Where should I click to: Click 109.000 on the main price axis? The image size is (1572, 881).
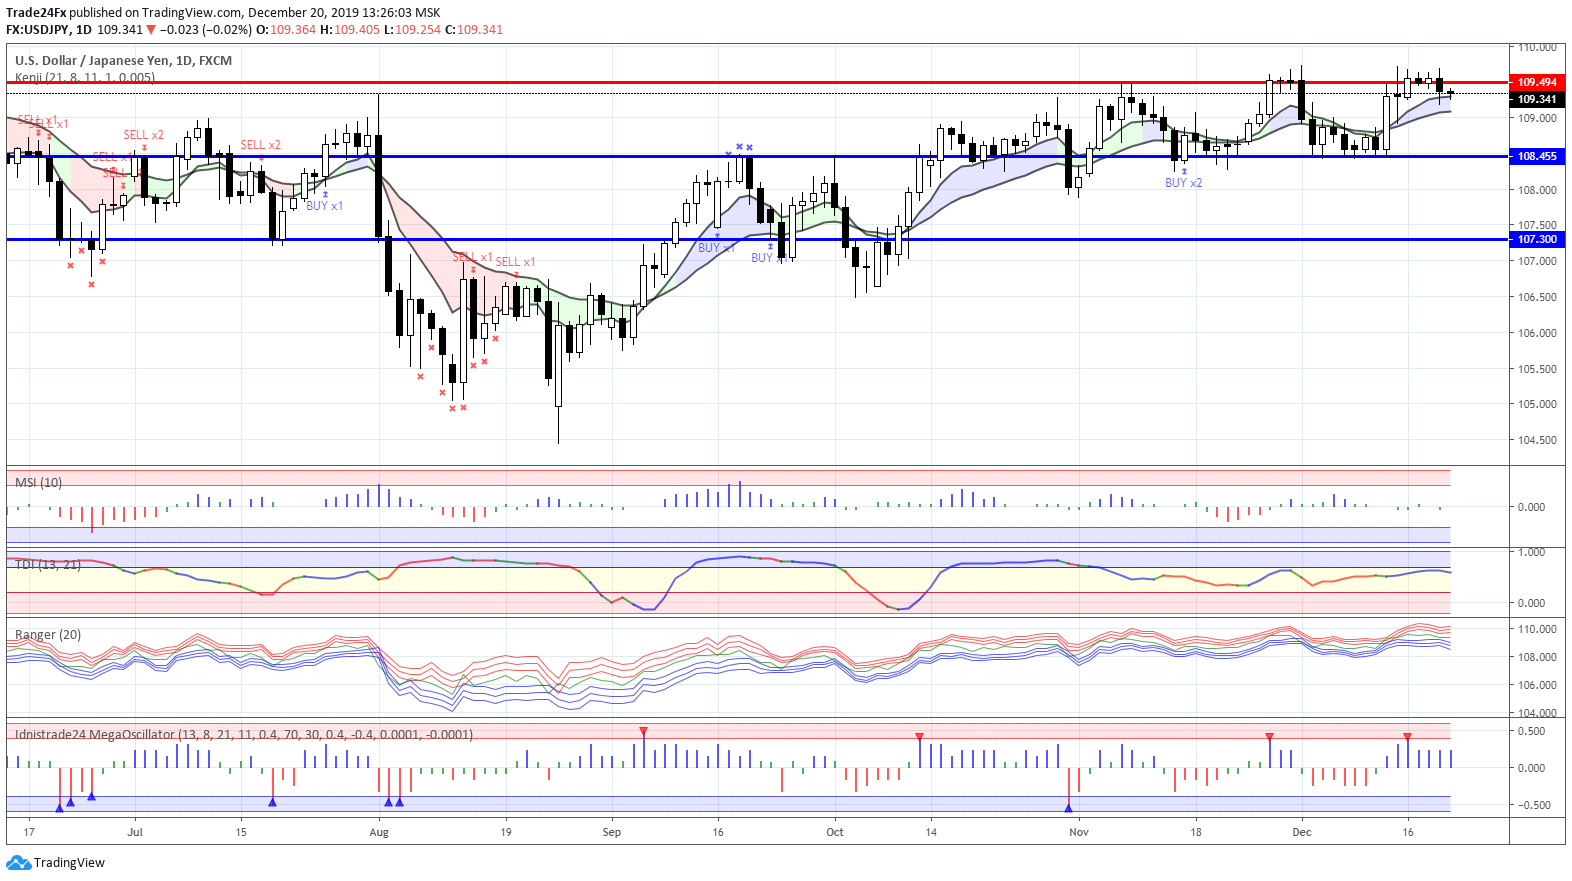click(x=1537, y=118)
